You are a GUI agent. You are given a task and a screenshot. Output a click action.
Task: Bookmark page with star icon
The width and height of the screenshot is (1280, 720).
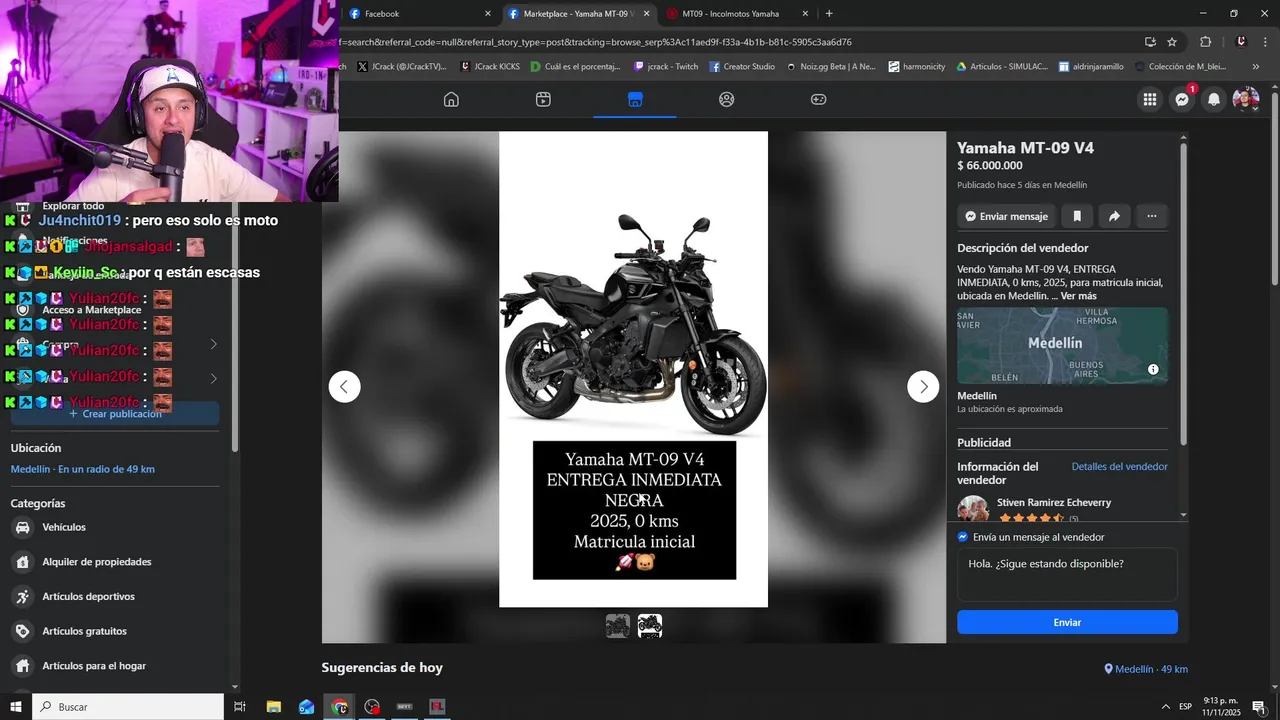tap(1172, 42)
